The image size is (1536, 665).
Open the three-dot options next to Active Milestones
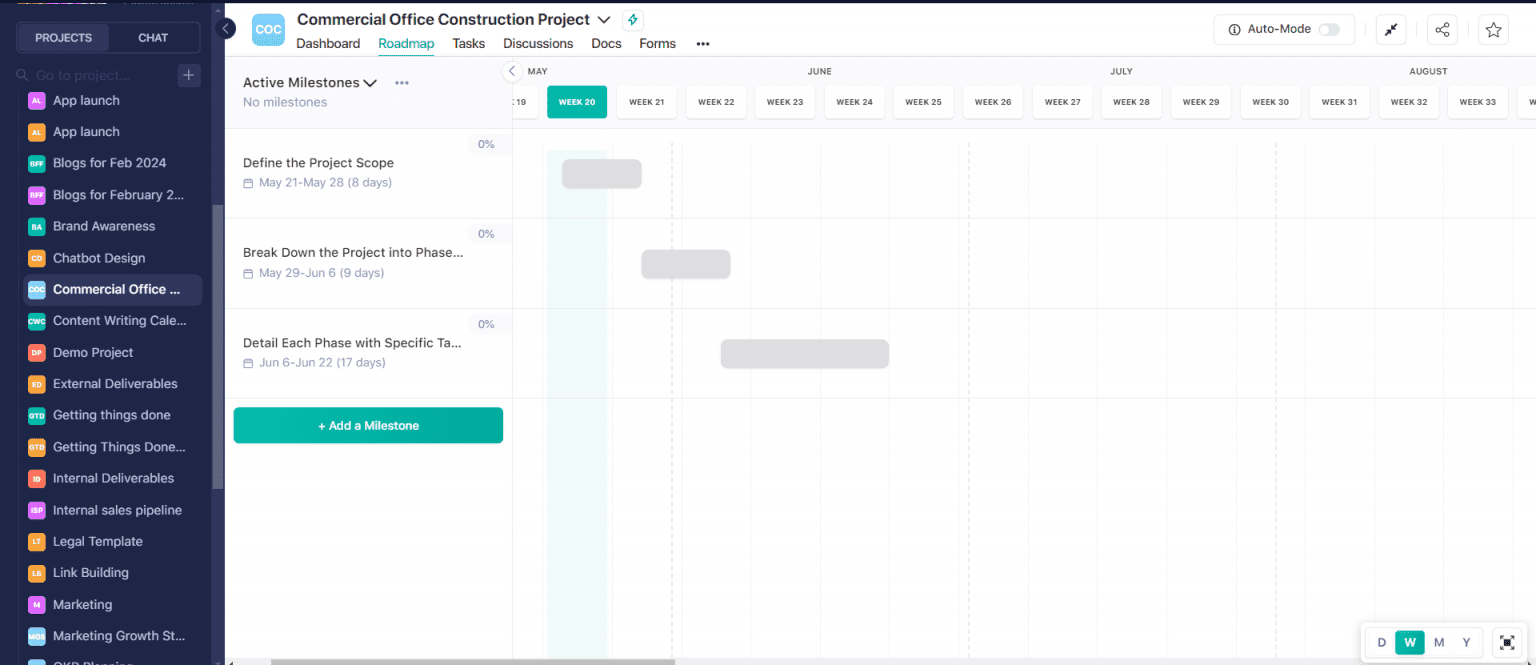pos(401,83)
